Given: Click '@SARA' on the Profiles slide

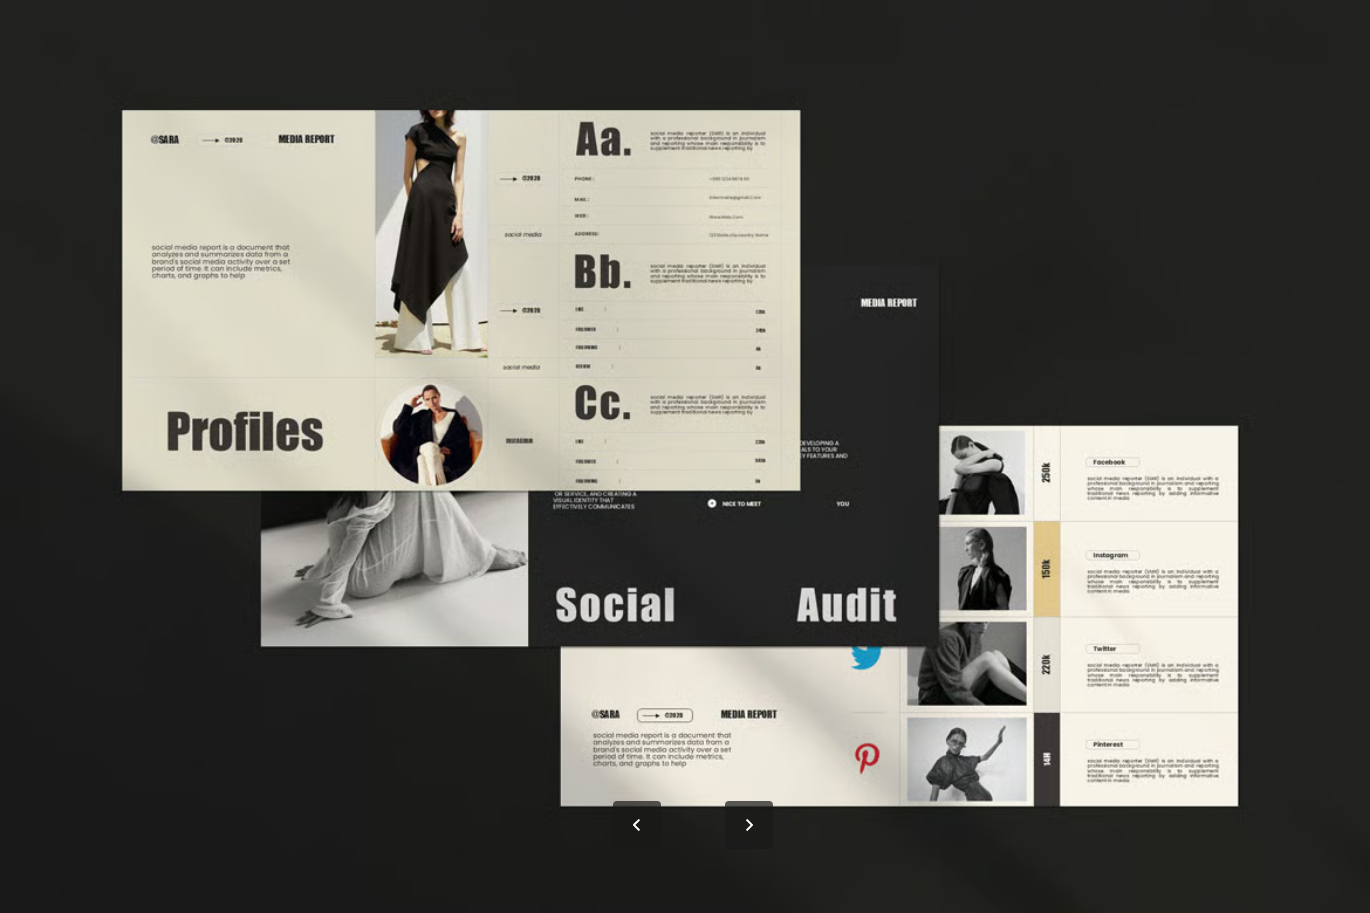Looking at the screenshot, I should [165, 140].
